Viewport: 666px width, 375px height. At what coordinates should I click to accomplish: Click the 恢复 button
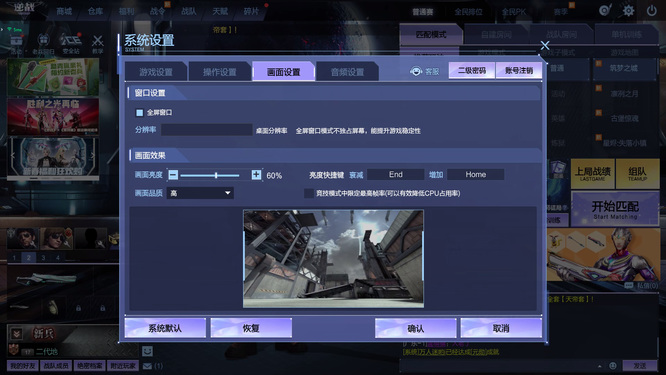pyautogui.click(x=251, y=328)
